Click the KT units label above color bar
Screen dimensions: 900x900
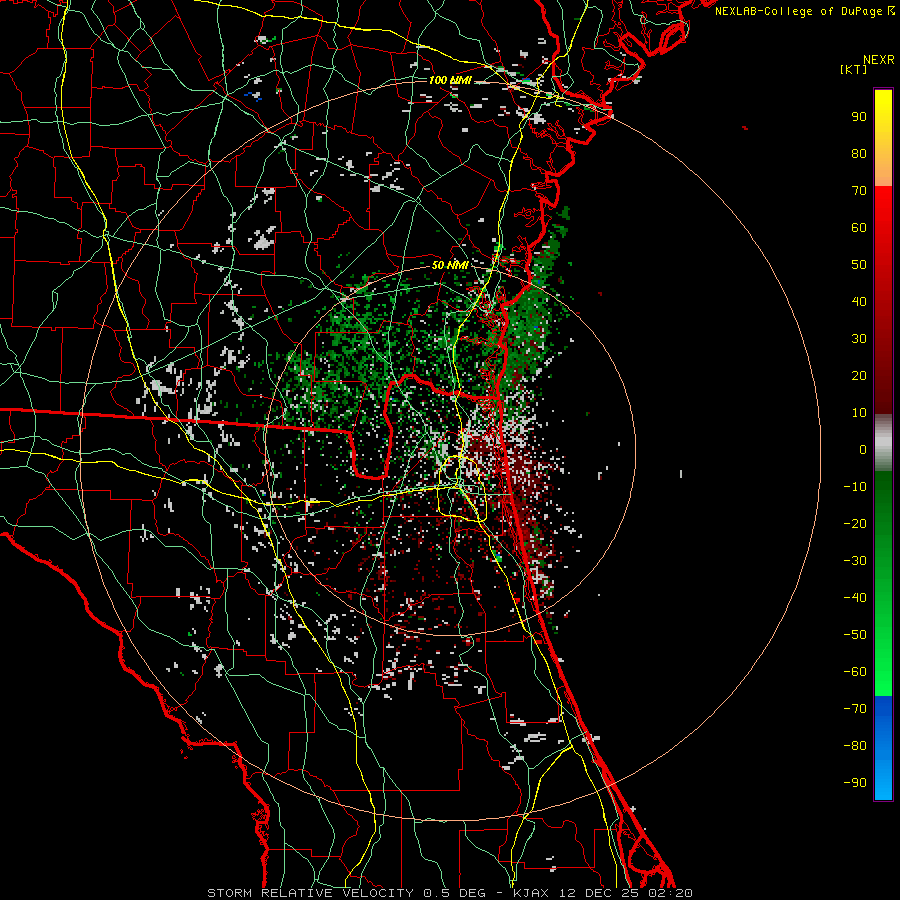tap(854, 69)
